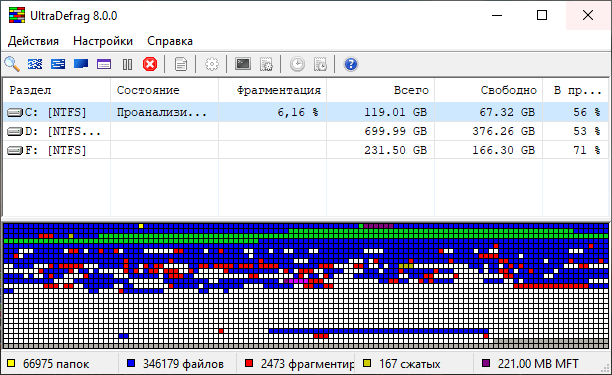Pause the job using the pause icon

pyautogui.click(x=127, y=64)
